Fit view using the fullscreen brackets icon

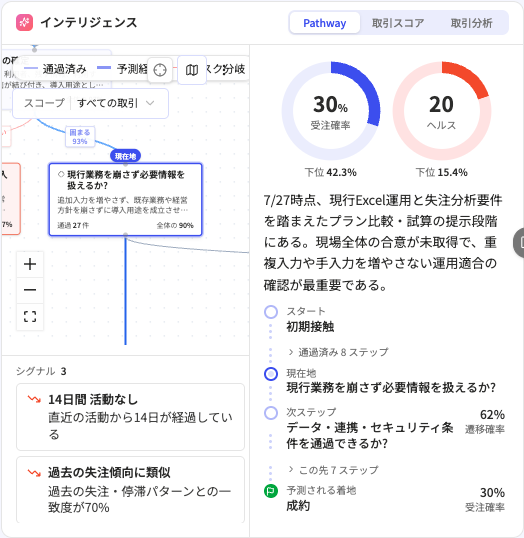(x=30, y=316)
